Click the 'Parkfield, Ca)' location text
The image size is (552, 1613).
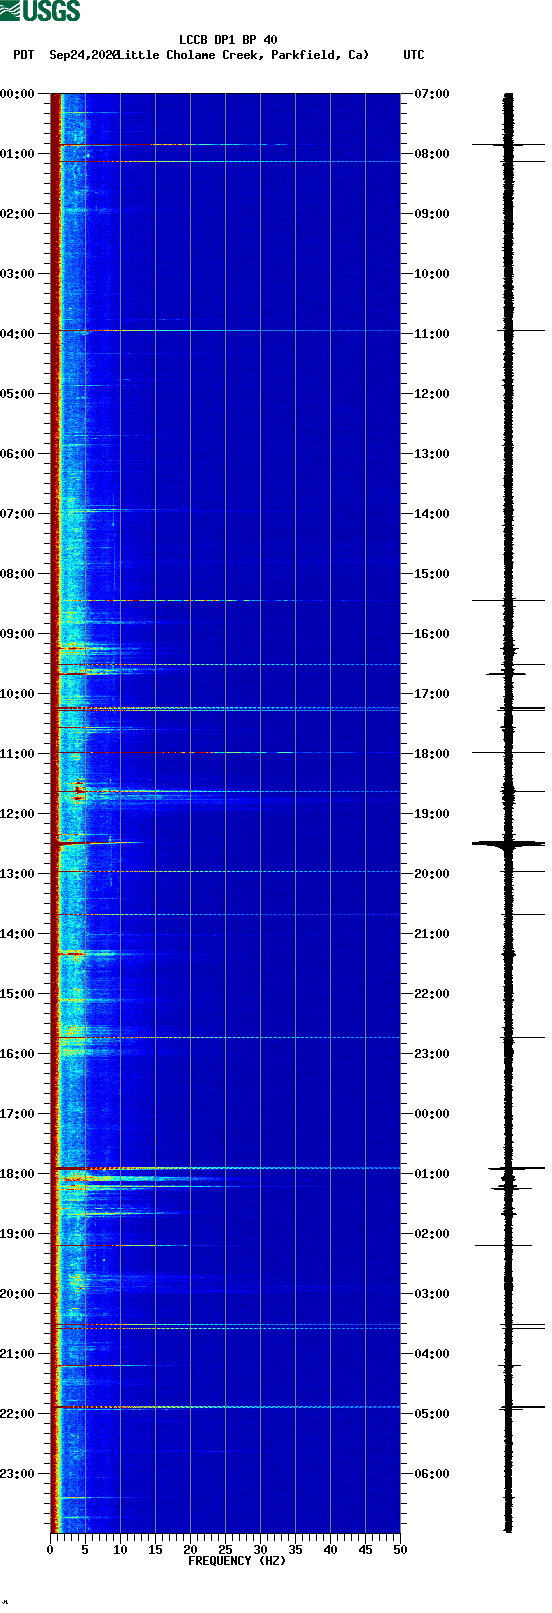320,55
